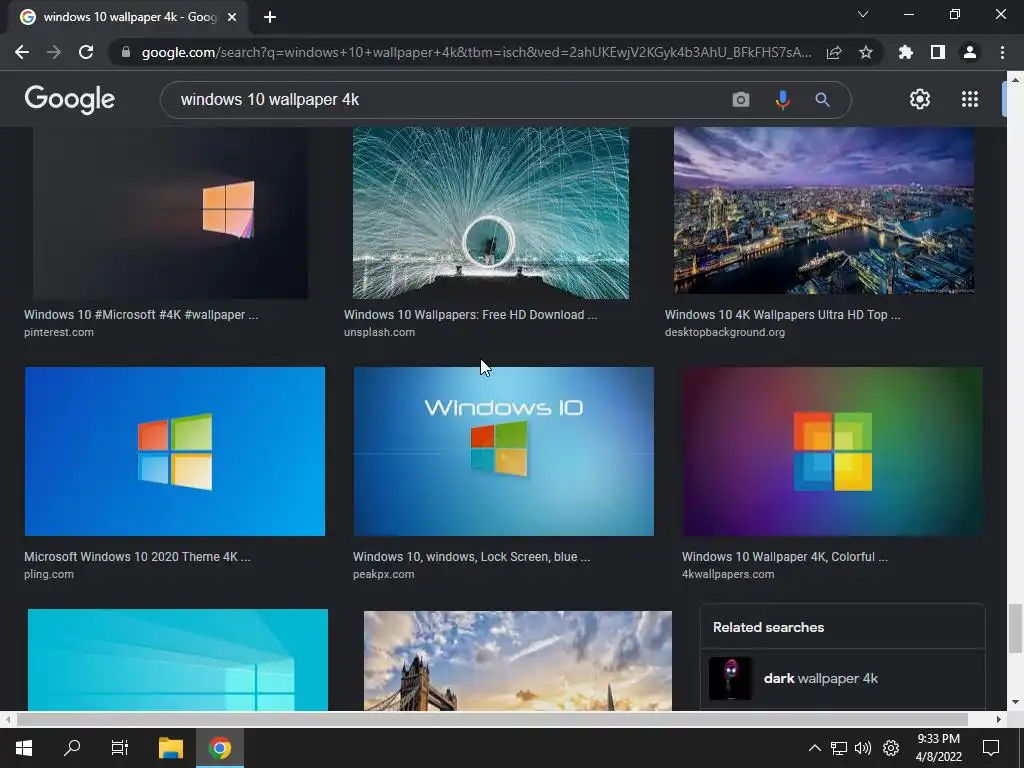
Task: Click the horizontal scrollbar thumb
Action: pos(492,719)
